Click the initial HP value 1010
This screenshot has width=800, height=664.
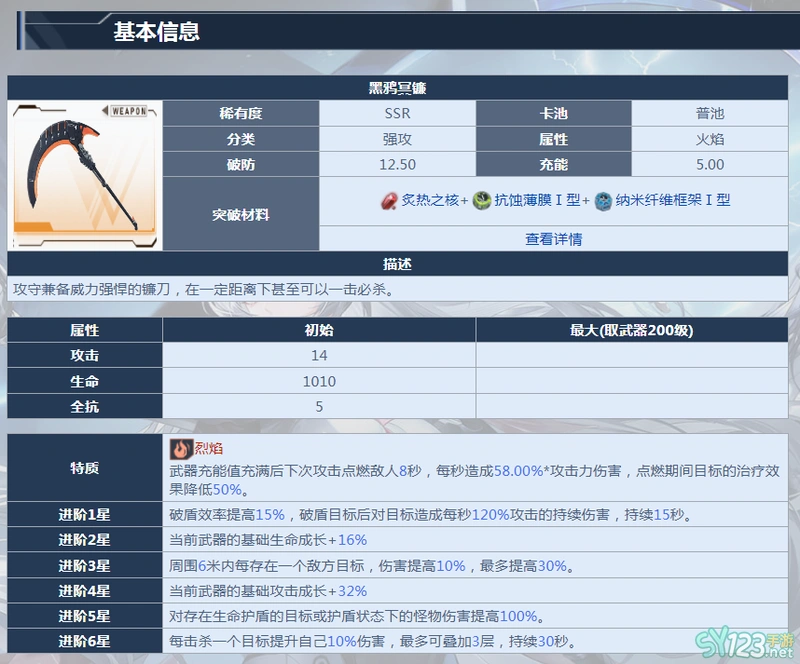pos(319,381)
